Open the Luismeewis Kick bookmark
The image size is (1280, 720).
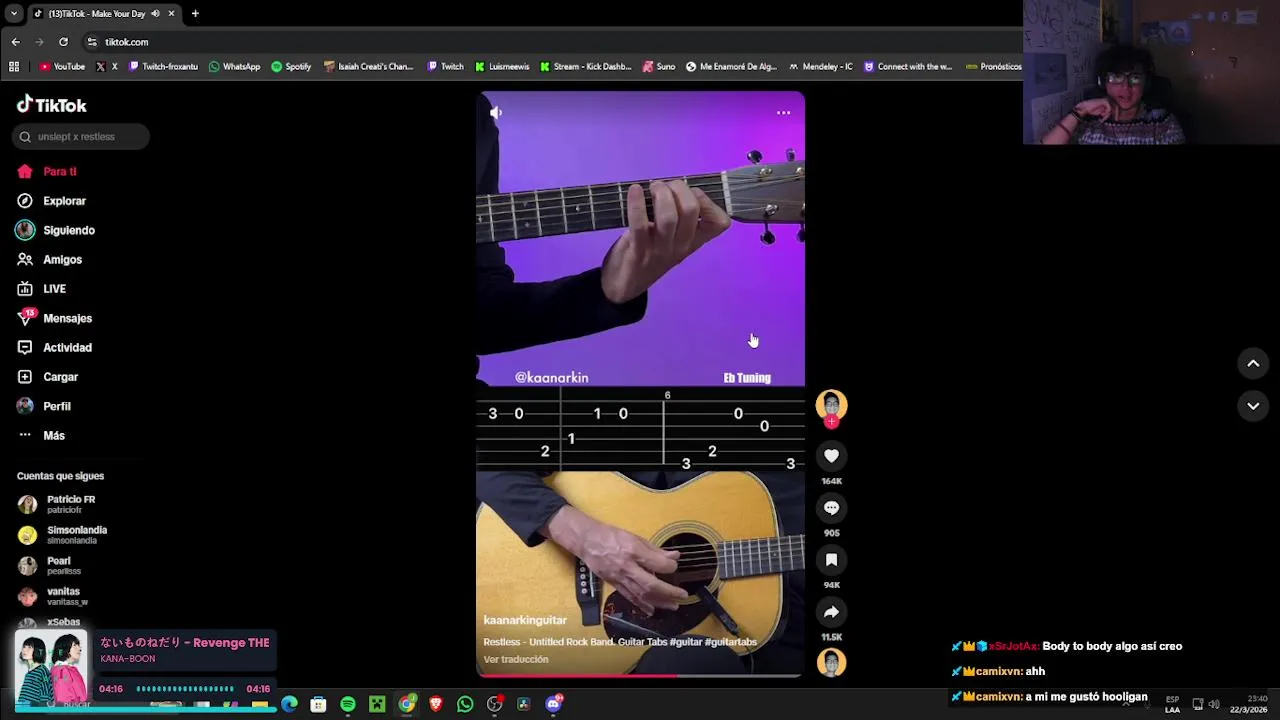click(502, 67)
